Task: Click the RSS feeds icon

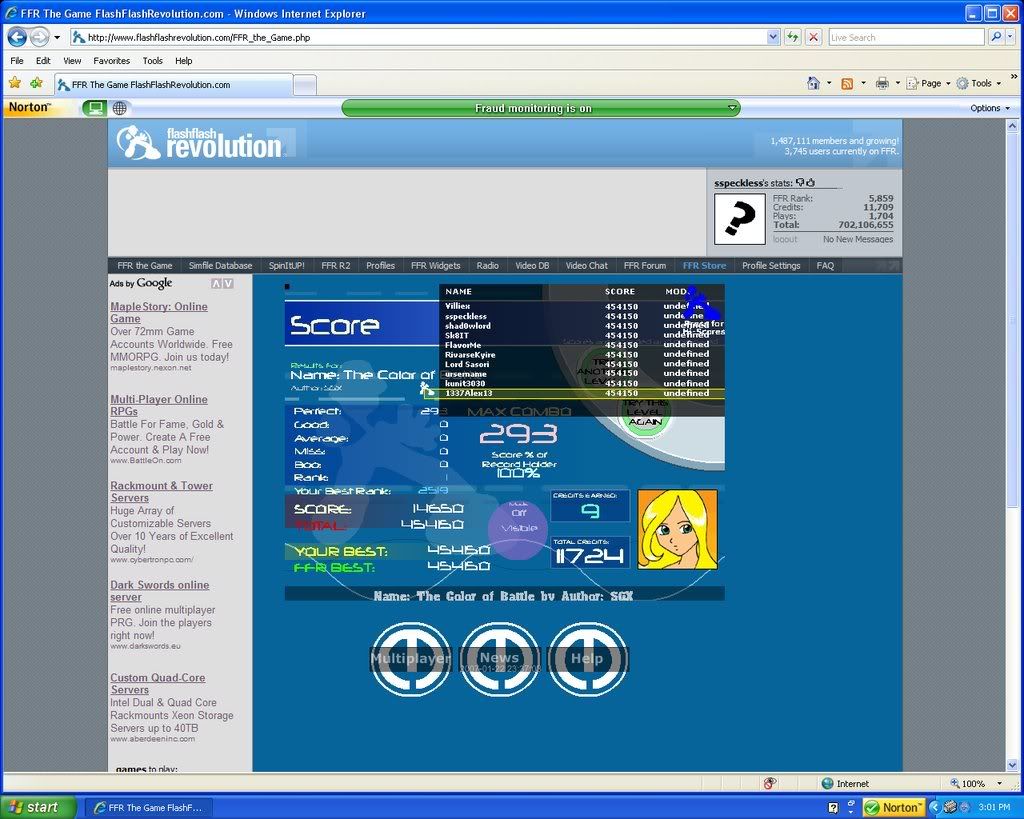Action: point(847,83)
